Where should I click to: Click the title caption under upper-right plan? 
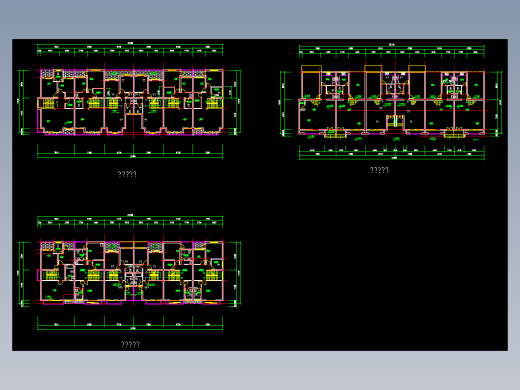coord(379,170)
